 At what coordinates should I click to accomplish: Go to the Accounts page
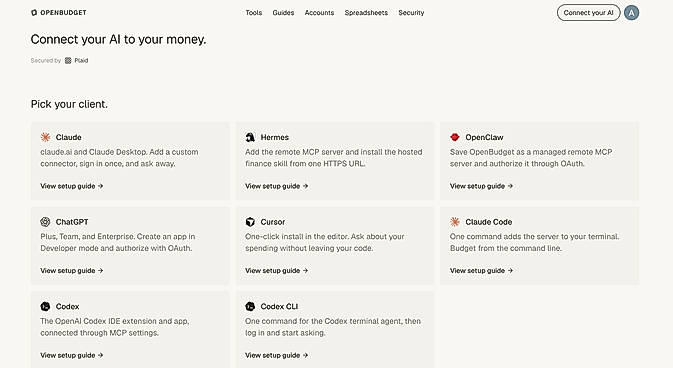(x=319, y=13)
